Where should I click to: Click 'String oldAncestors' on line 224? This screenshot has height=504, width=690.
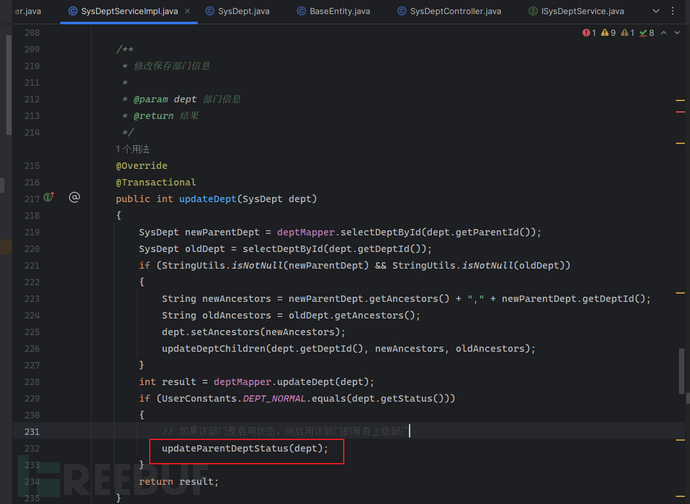tap(216, 316)
